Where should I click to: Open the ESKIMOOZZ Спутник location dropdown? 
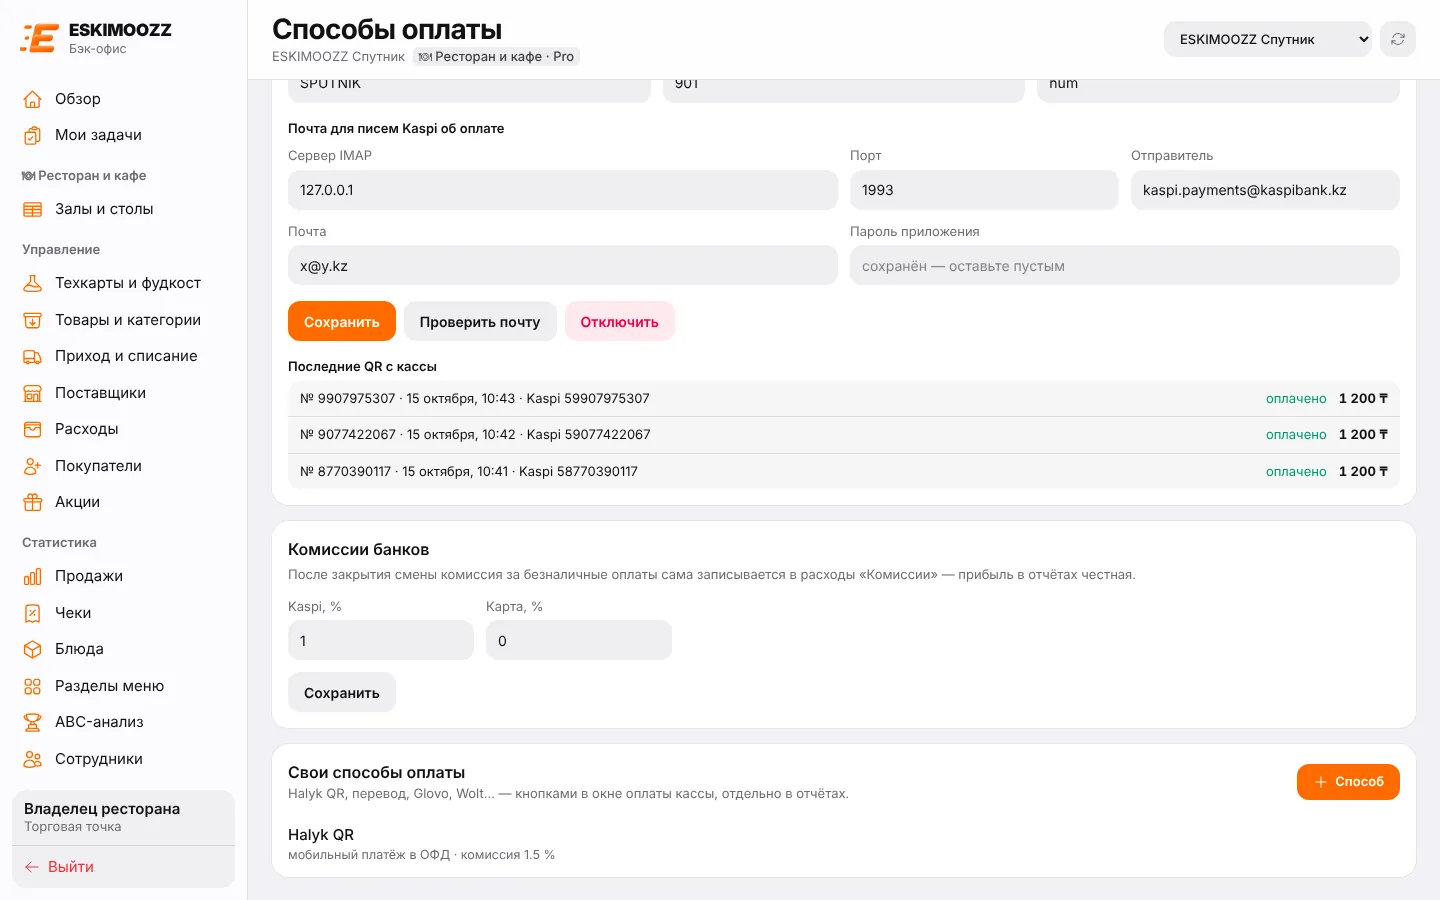pos(1268,39)
